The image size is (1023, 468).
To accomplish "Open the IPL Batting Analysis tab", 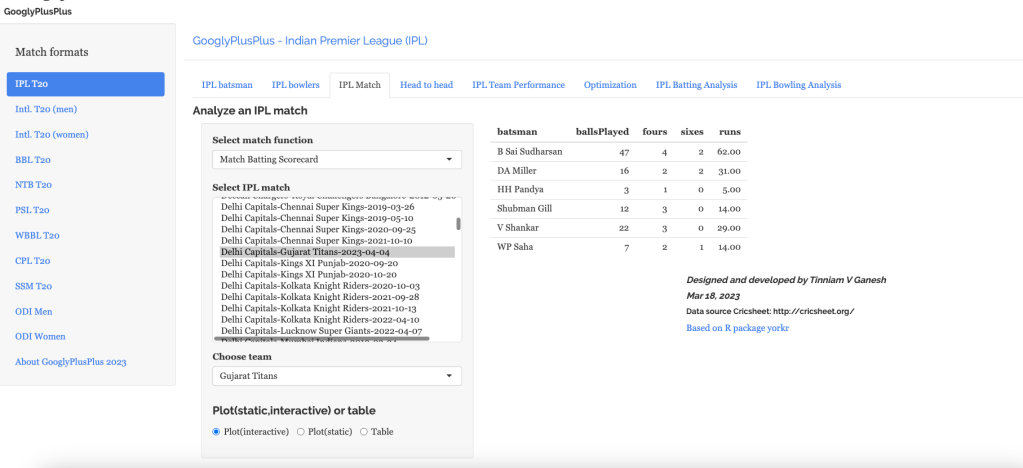I will pyautogui.click(x=696, y=85).
